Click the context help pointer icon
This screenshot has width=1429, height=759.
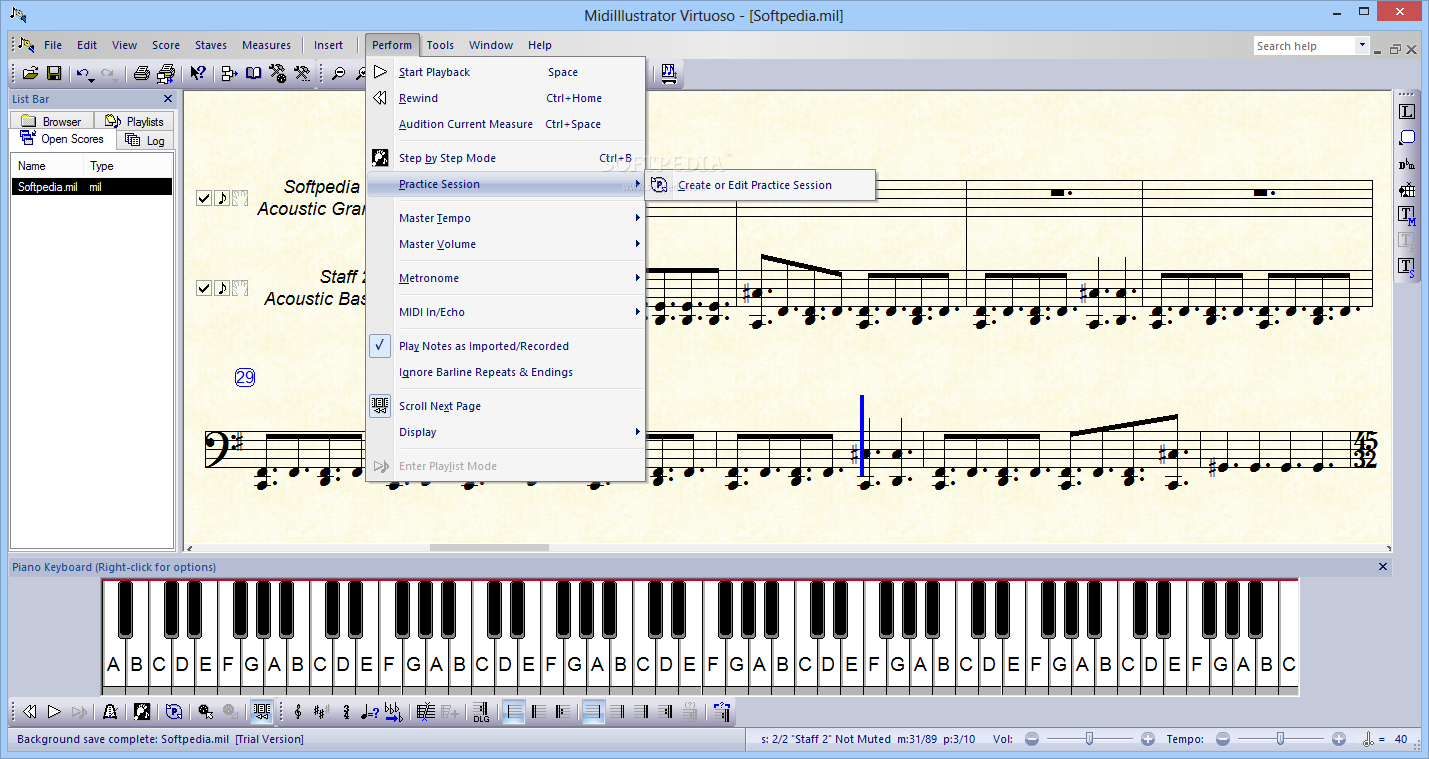pyautogui.click(x=198, y=73)
